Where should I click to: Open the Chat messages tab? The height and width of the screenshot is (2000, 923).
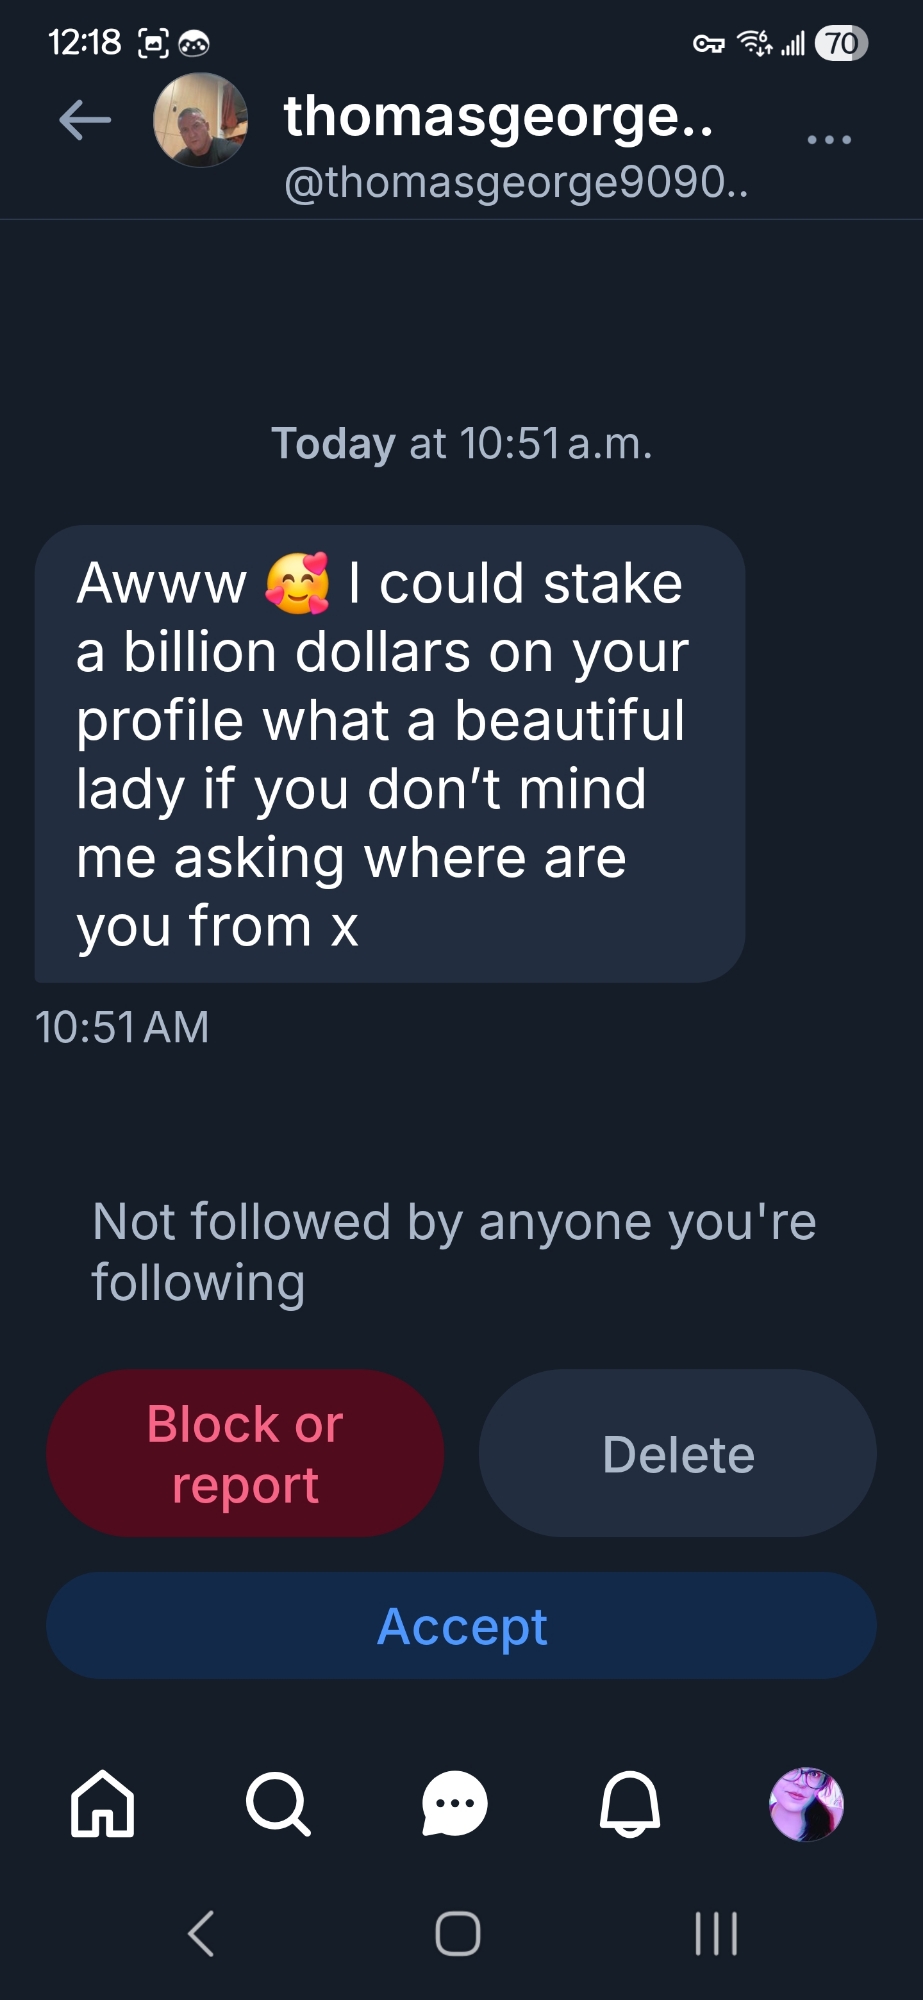point(455,1804)
